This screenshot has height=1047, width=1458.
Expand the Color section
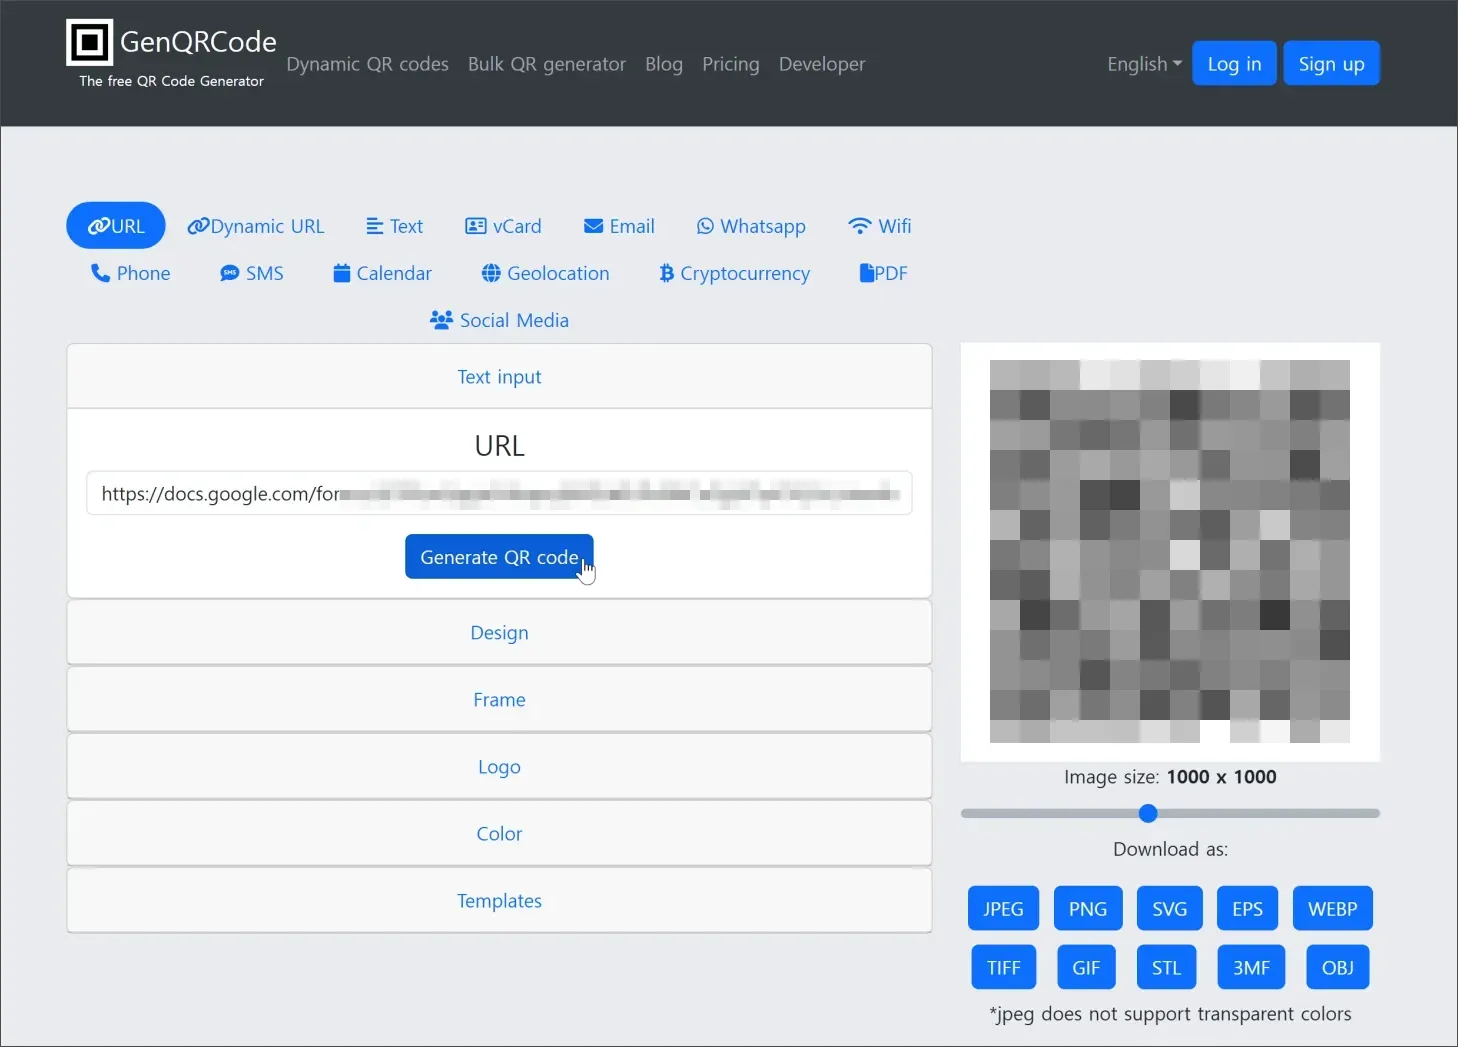pos(499,834)
